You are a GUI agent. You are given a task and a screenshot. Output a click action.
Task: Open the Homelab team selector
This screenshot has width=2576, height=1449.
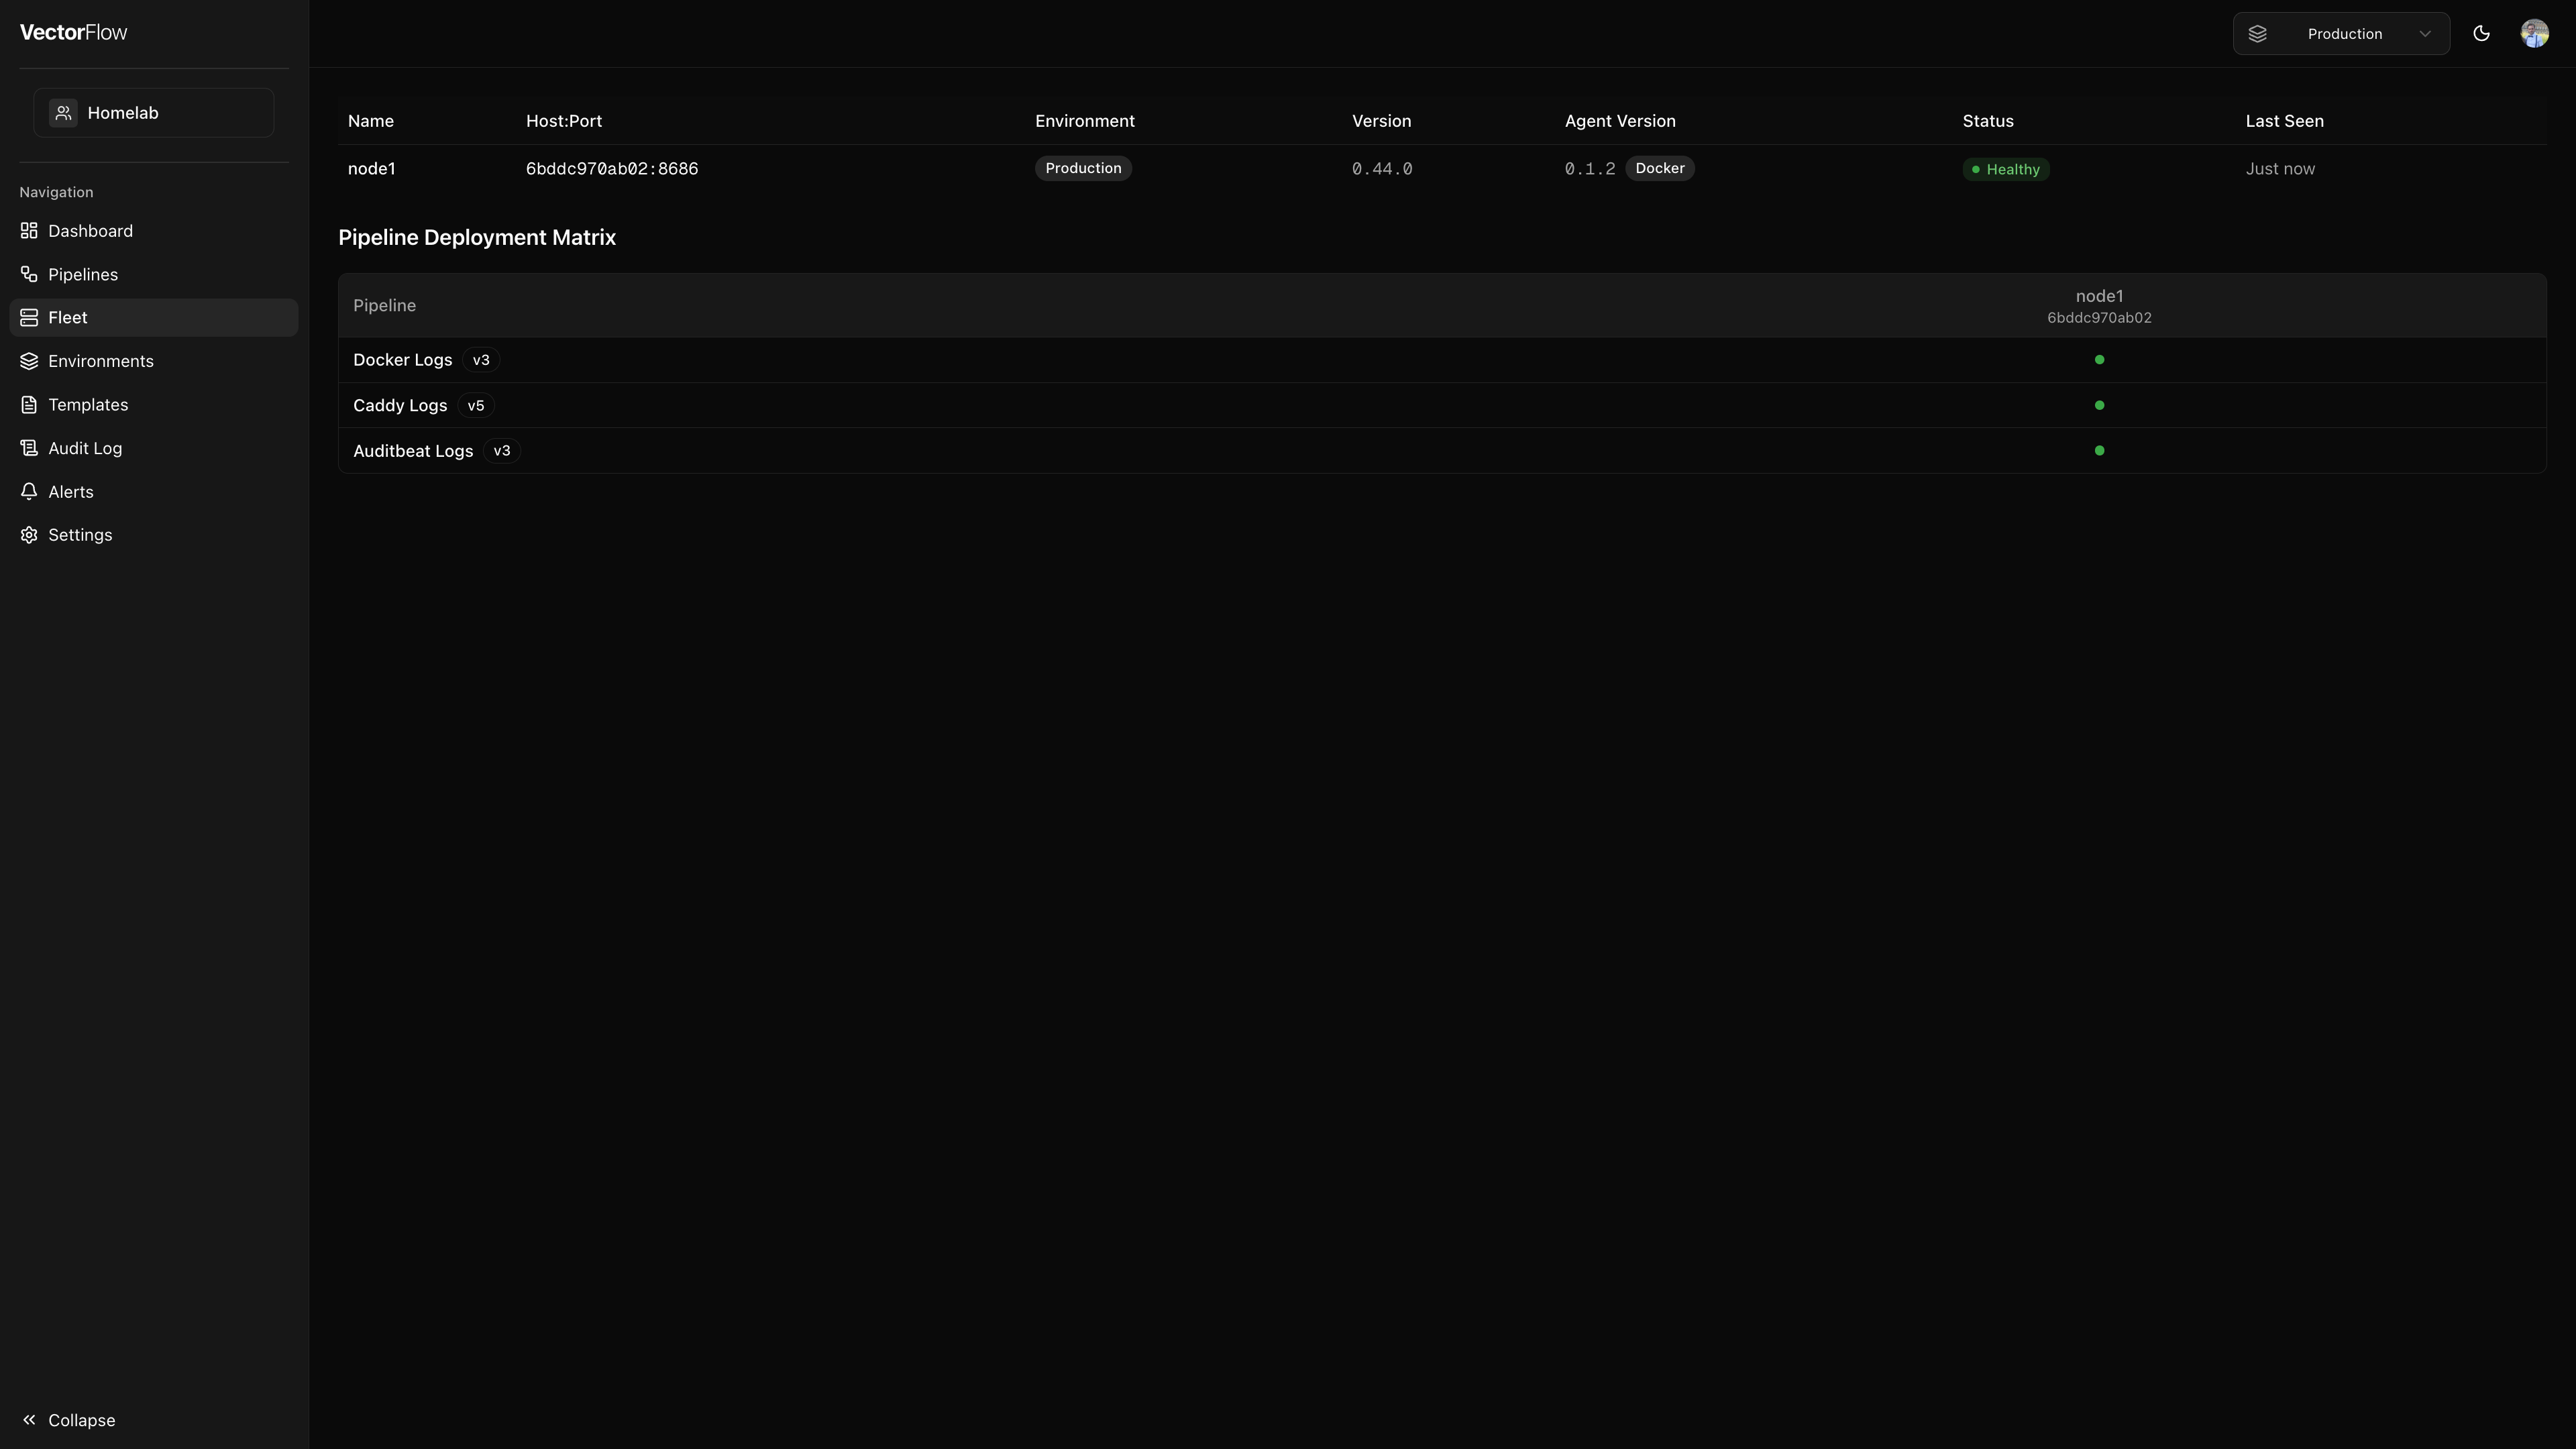click(154, 113)
